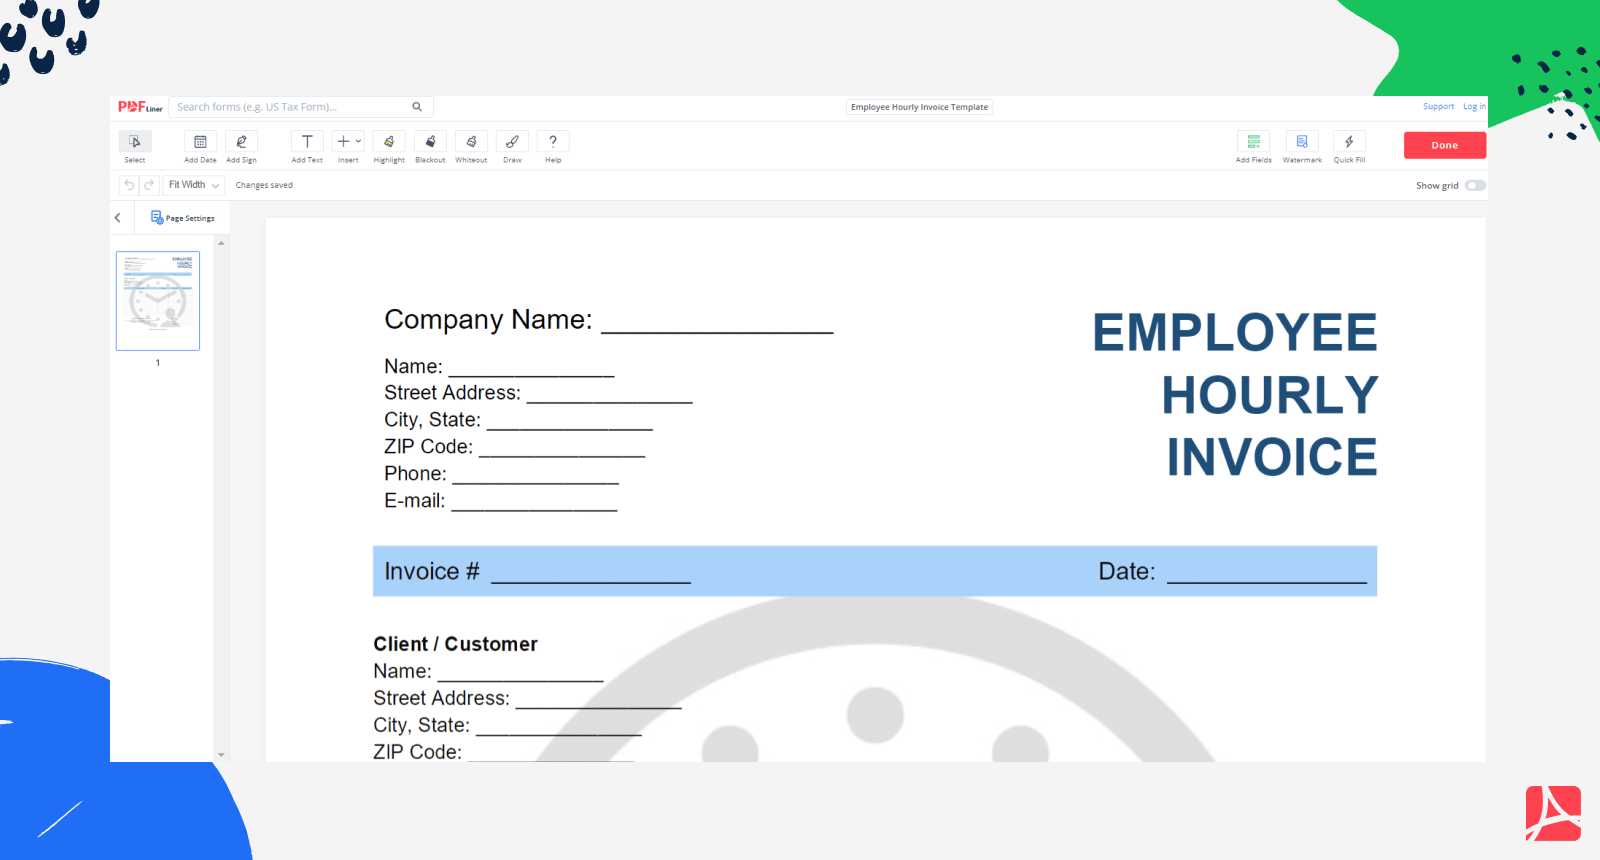Choose the Add Sign tool

click(x=241, y=146)
